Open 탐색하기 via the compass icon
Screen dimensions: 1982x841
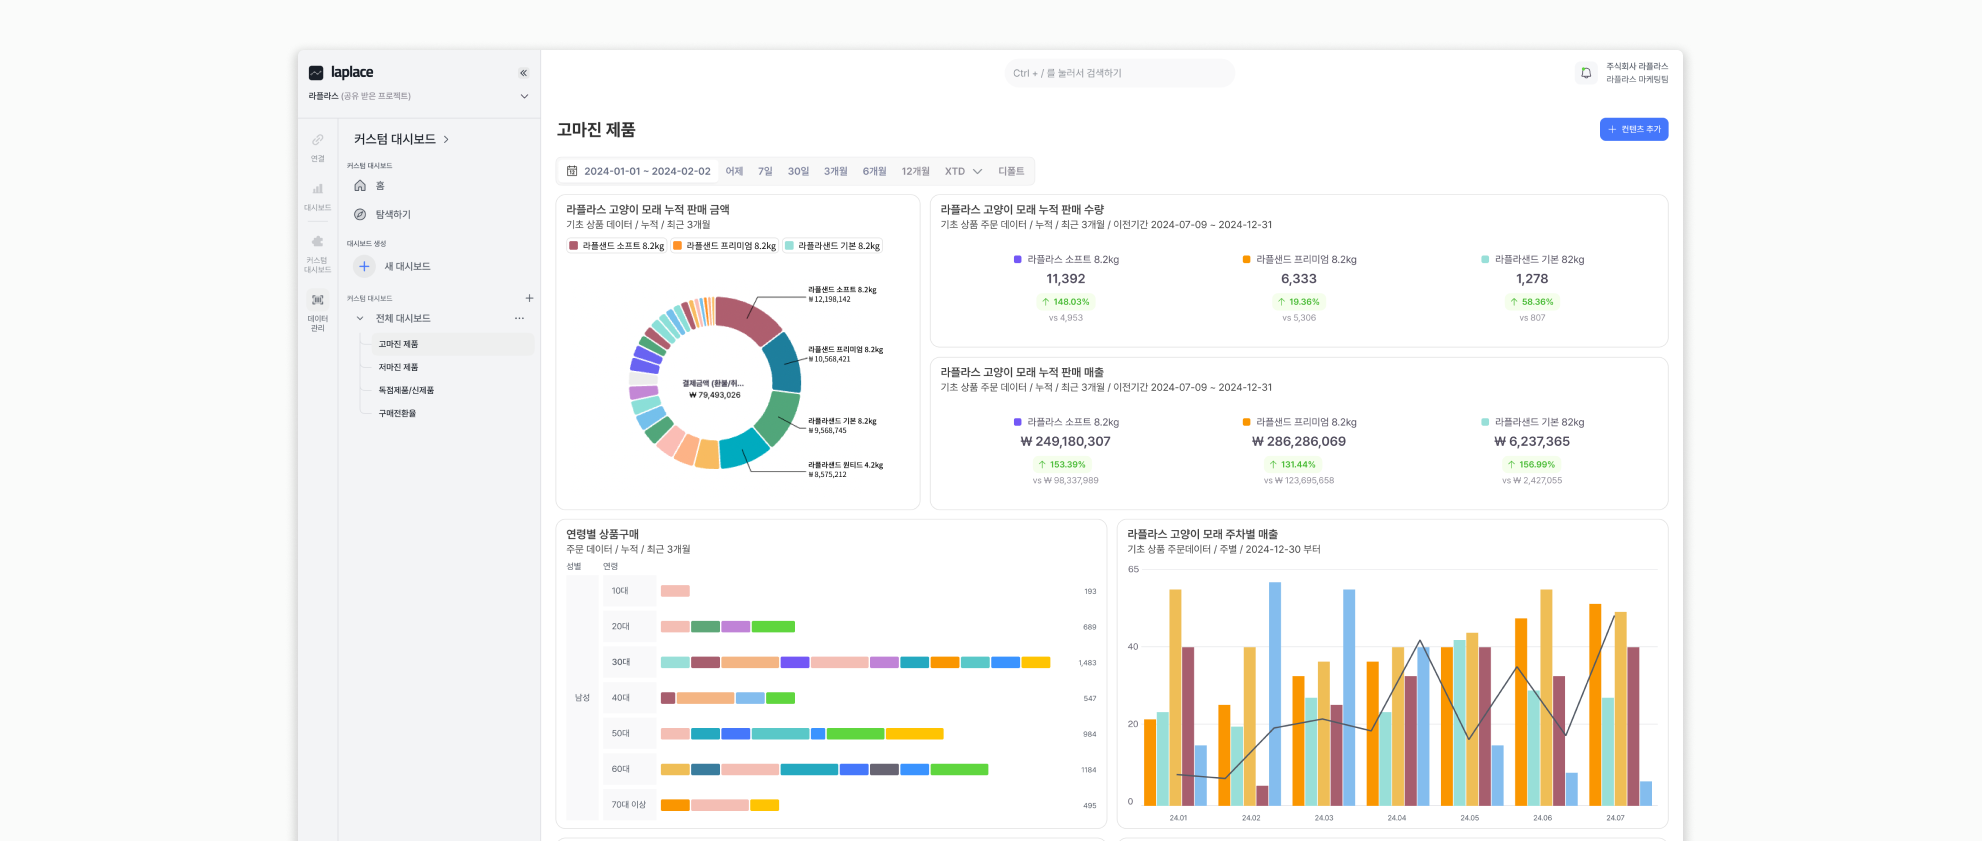click(x=360, y=214)
